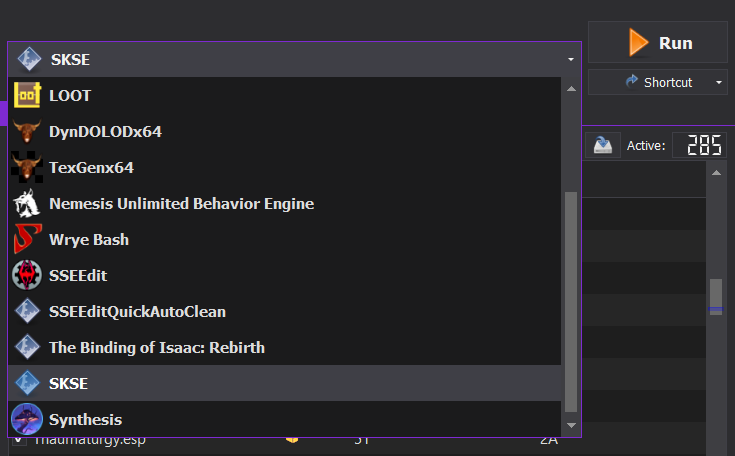This screenshot has height=456, width=735.
Task: Choose DynDOLODx64 from the list
Action: 284,131
